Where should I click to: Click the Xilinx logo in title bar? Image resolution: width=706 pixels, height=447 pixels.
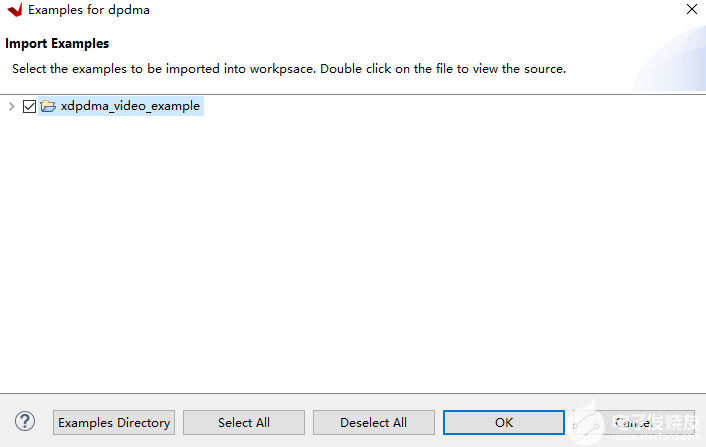point(14,10)
